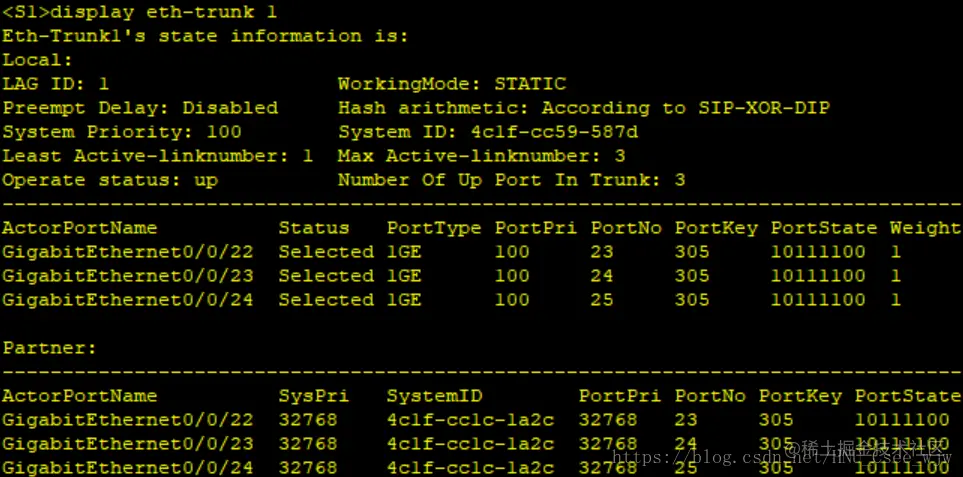The height and width of the screenshot is (477, 963).
Task: Click Weight value '1' of GigabitEthernet0/0/24
Action: (x=896, y=300)
